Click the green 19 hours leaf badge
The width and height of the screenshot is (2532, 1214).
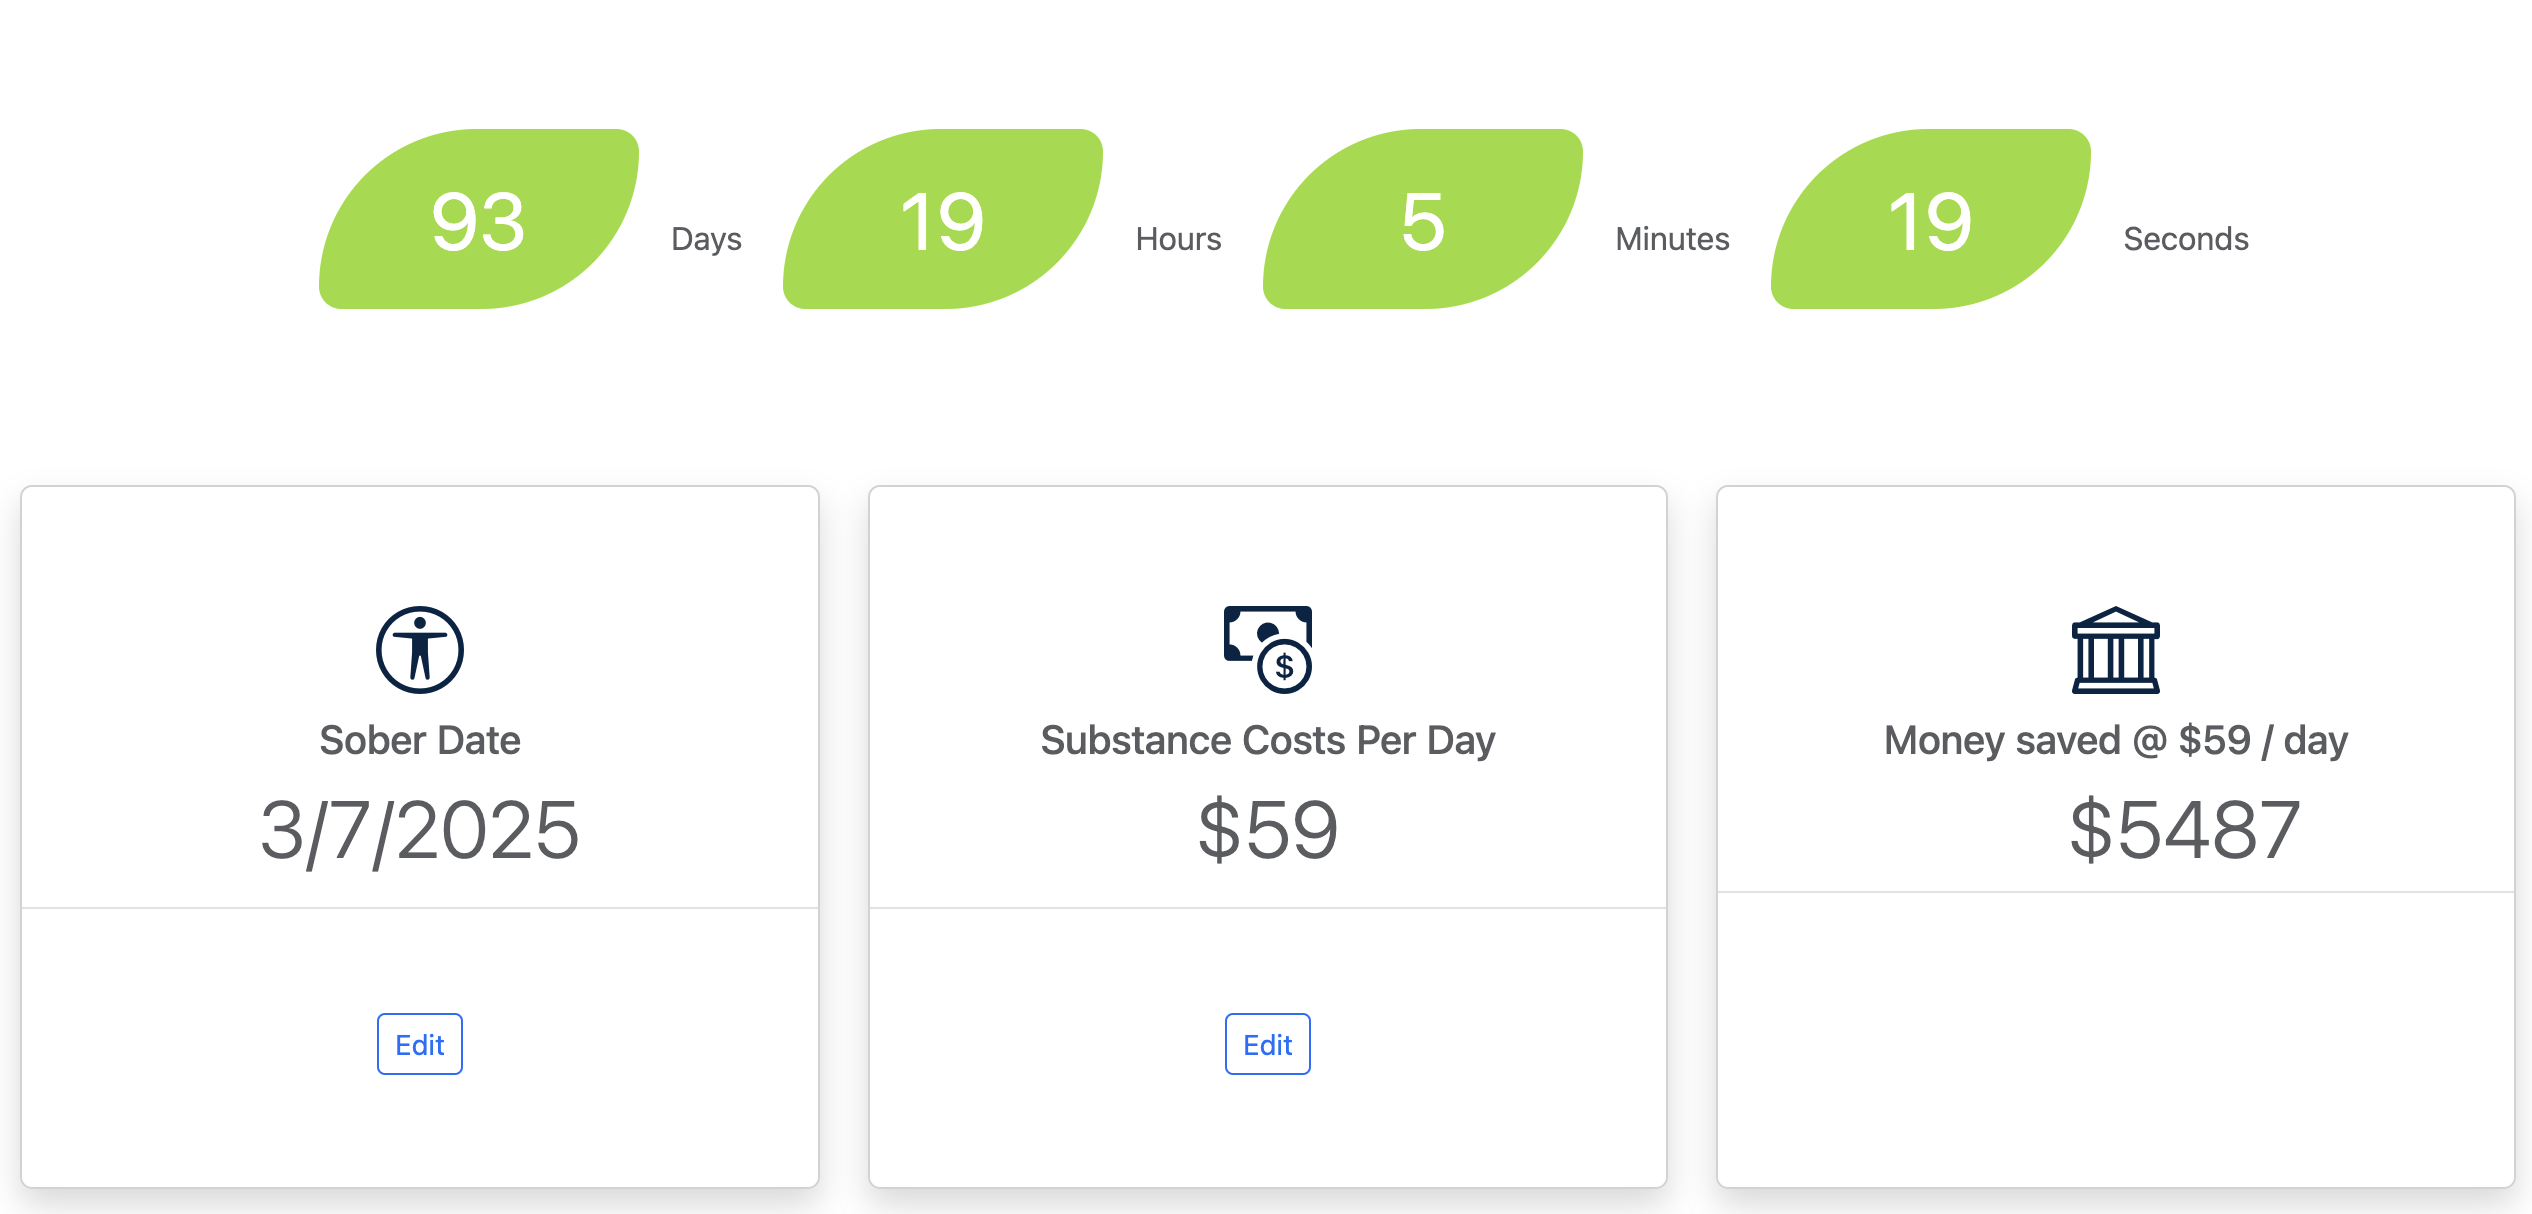click(943, 219)
